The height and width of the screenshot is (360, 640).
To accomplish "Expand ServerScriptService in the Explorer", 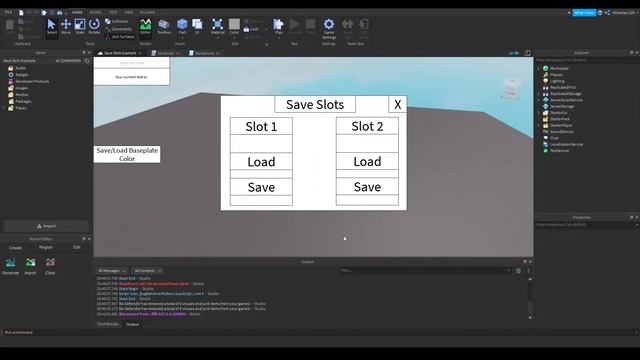I will (x=538, y=100).
